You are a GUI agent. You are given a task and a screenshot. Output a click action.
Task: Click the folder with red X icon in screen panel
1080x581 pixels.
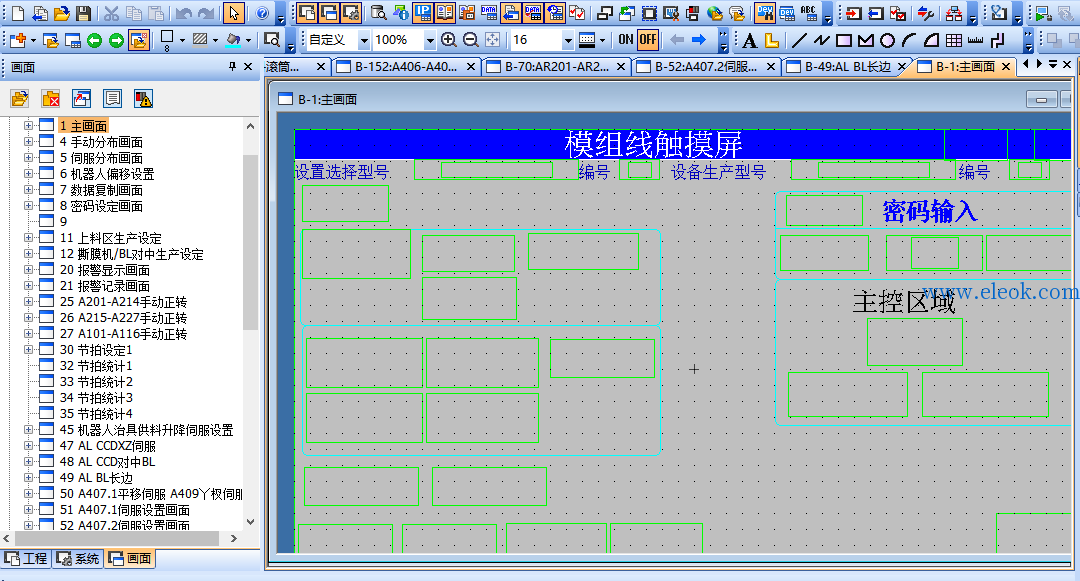50,98
